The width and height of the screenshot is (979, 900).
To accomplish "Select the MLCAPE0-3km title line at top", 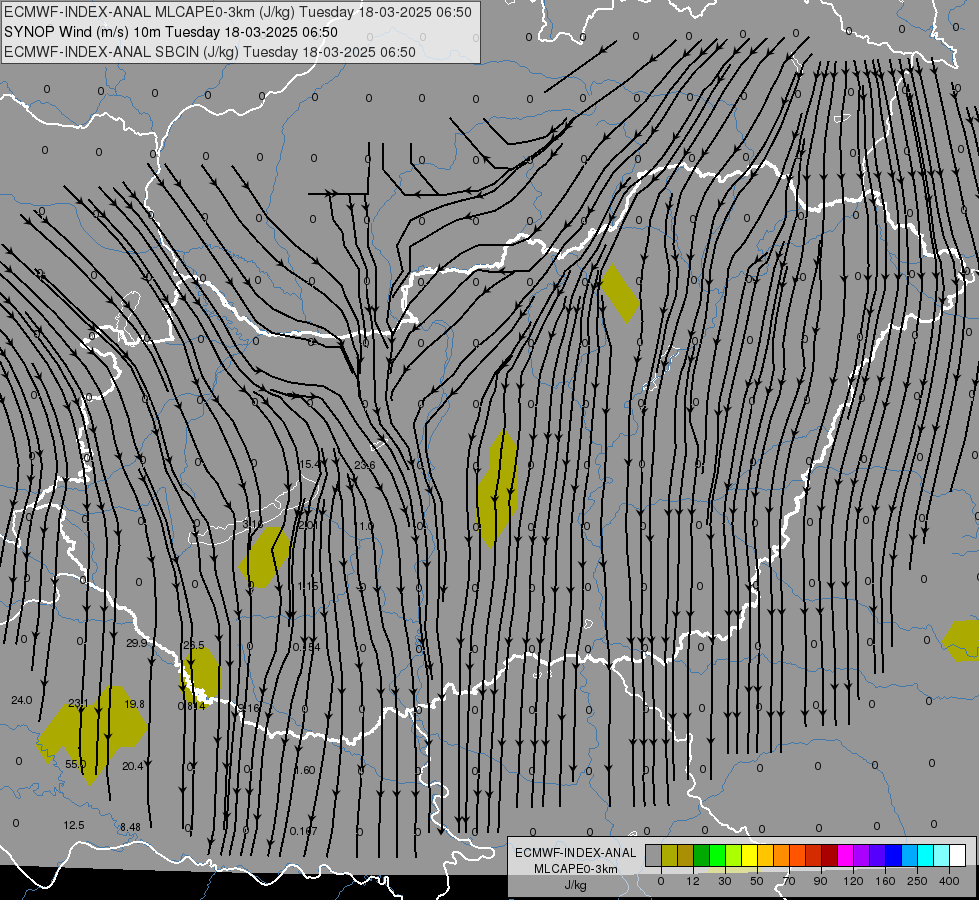I will click(238, 12).
